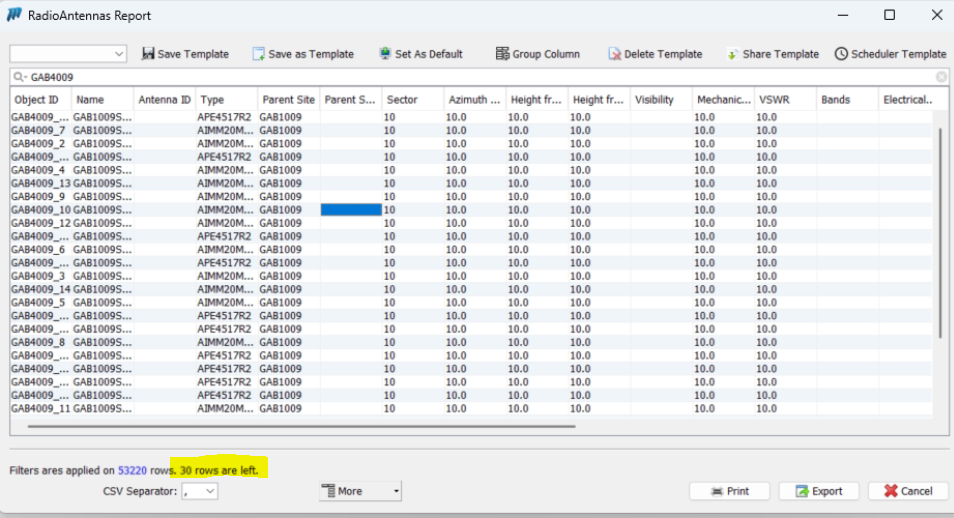Expand the template selection dropdown
This screenshot has height=518, width=954.
(120, 54)
